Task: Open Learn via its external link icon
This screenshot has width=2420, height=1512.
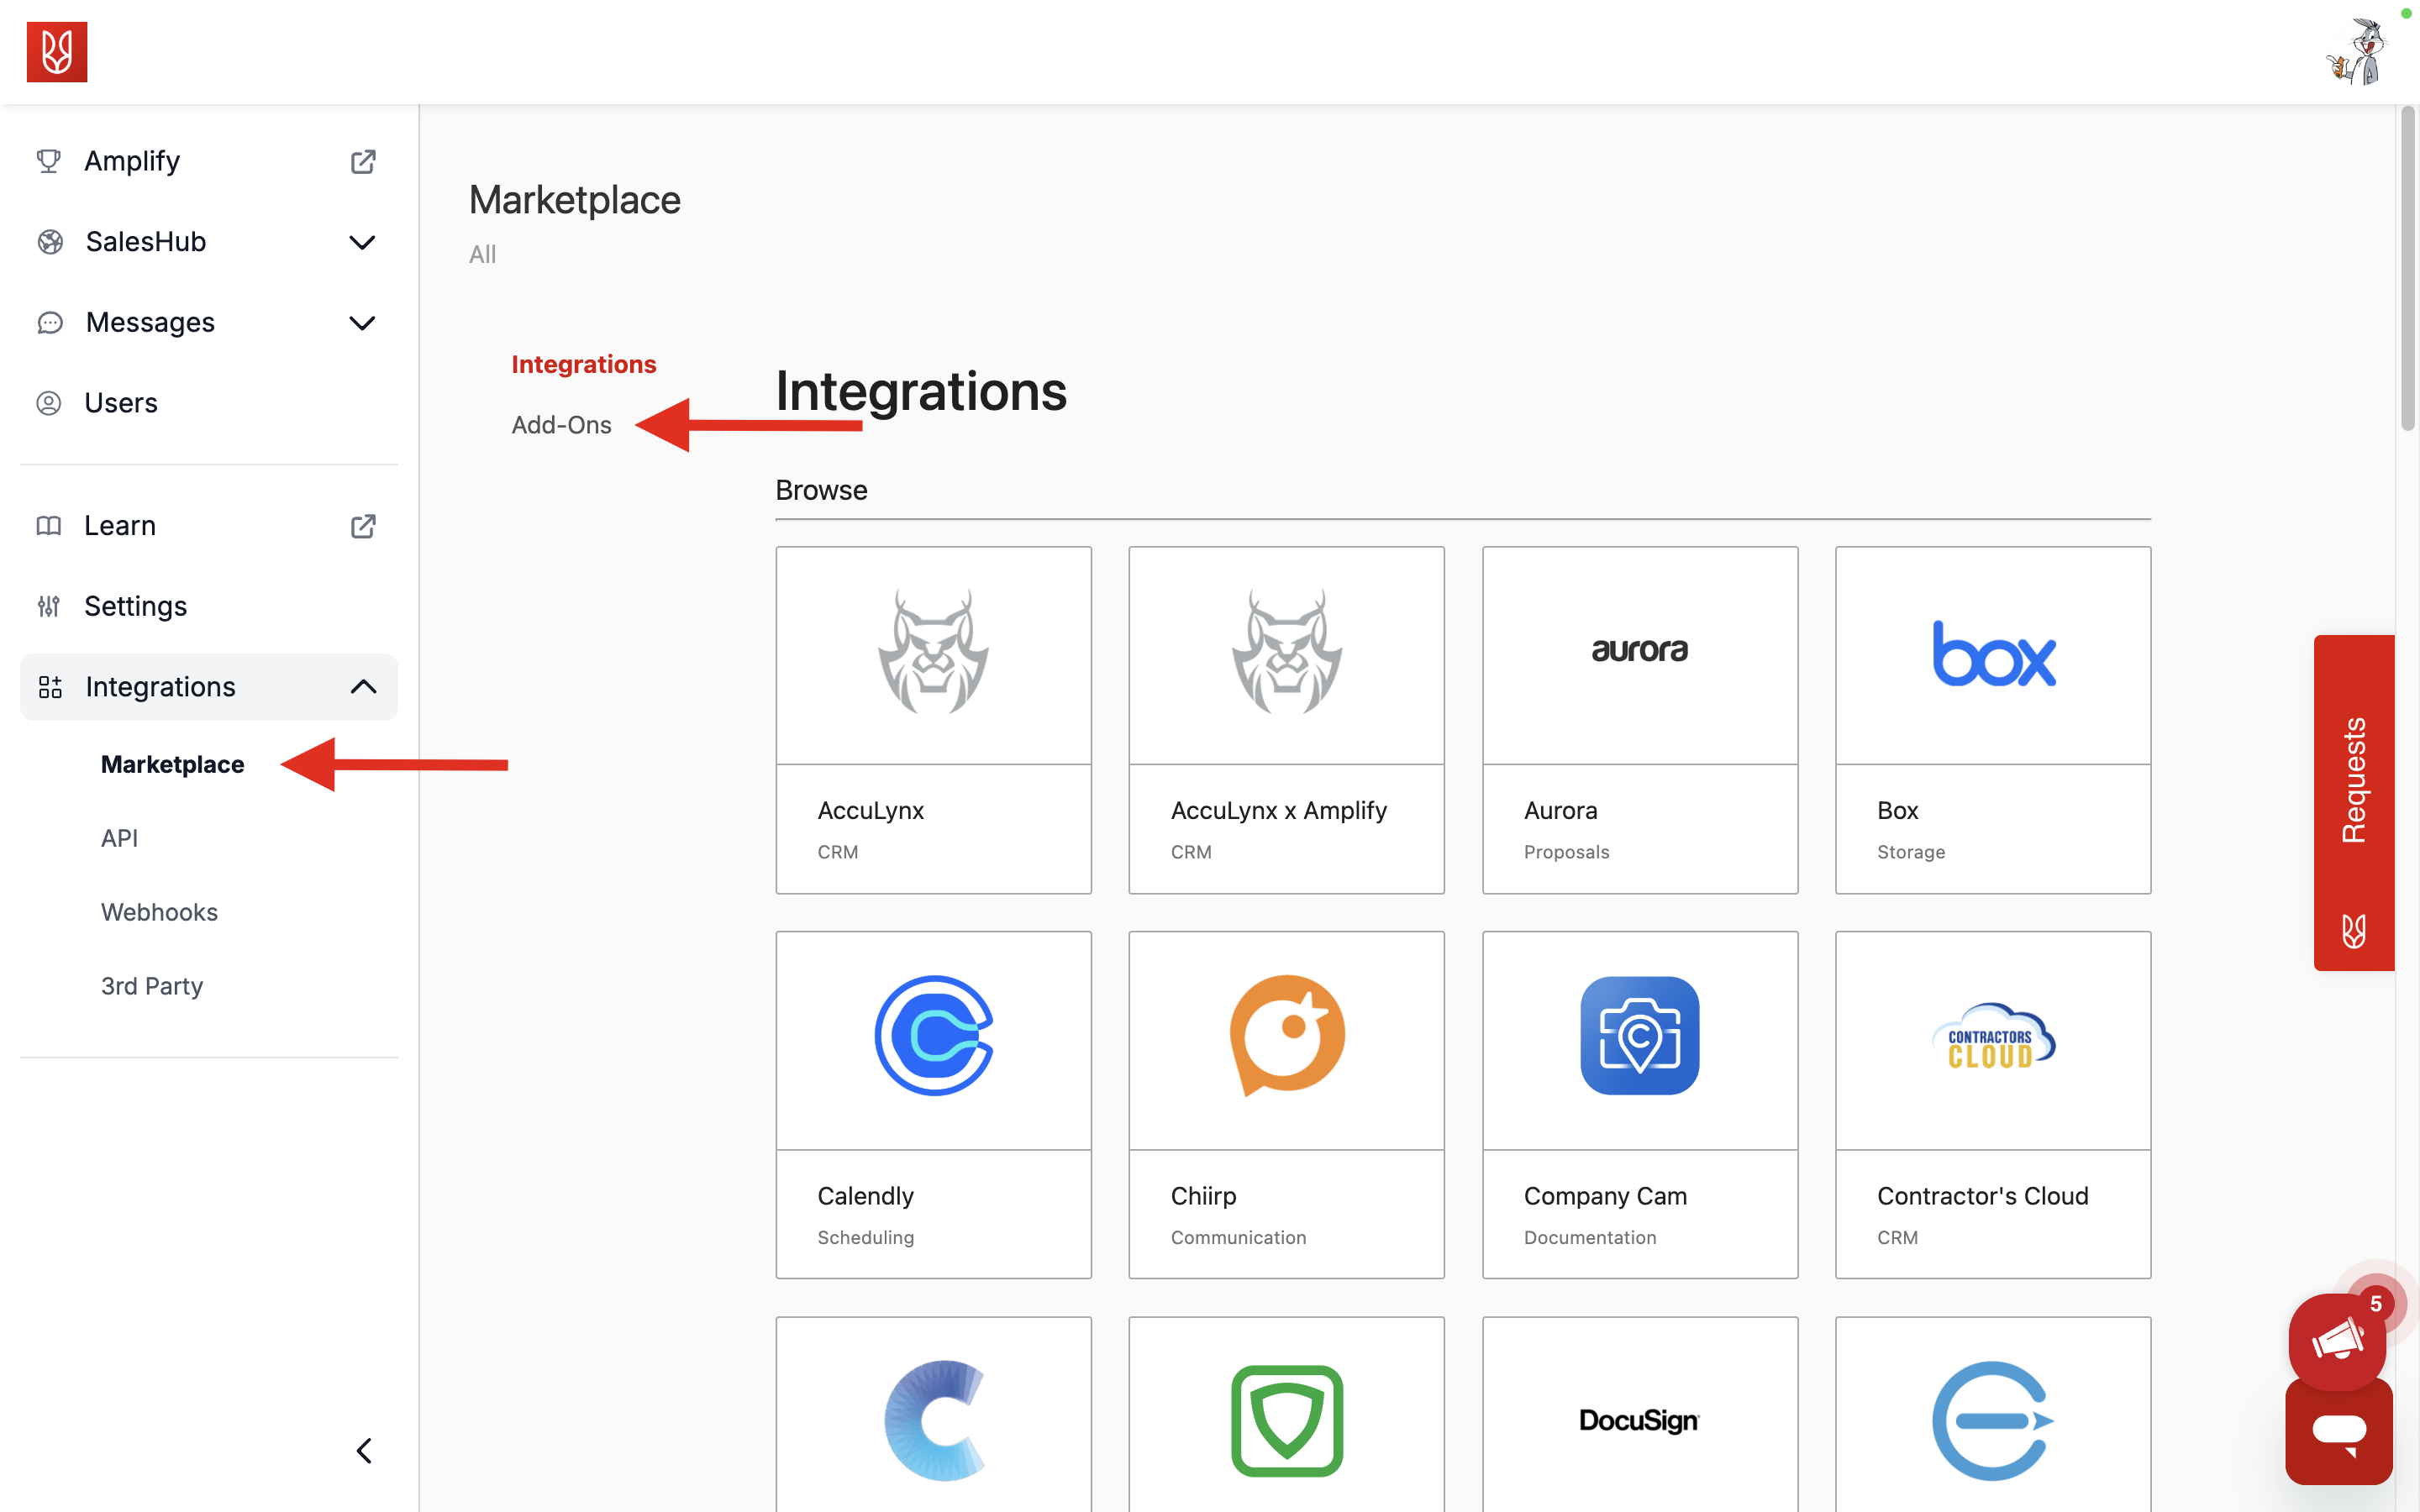Action: pyautogui.click(x=363, y=526)
